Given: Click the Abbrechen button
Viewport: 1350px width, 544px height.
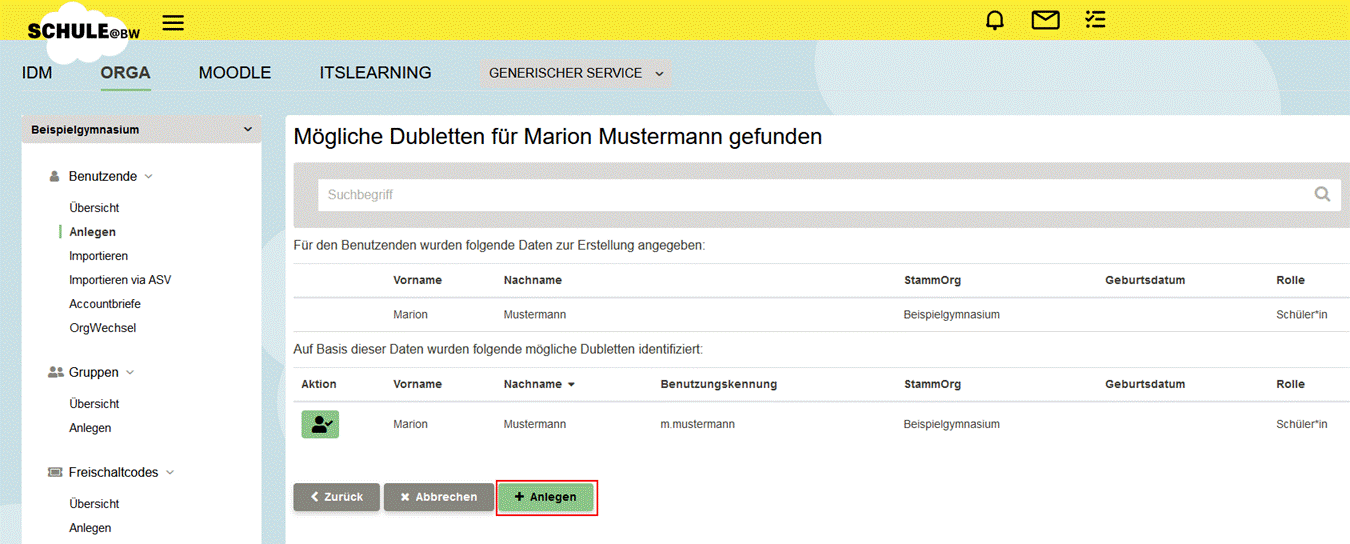Looking at the screenshot, I should point(438,497).
